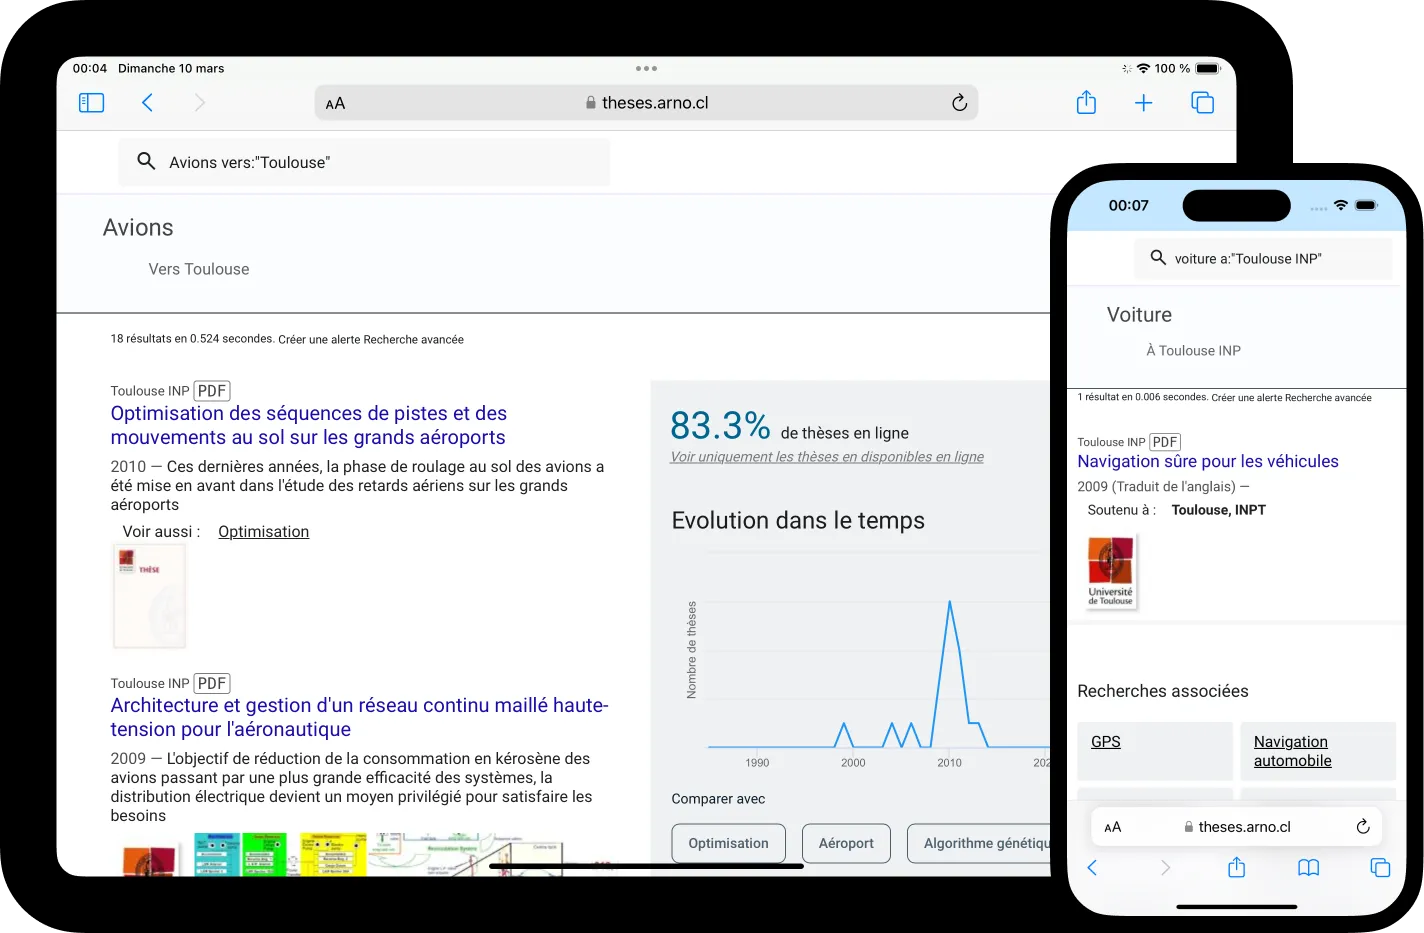The width and height of the screenshot is (1424, 933).
Task: Open bookmarks on iPhone Safari toolbar
Action: [1308, 868]
